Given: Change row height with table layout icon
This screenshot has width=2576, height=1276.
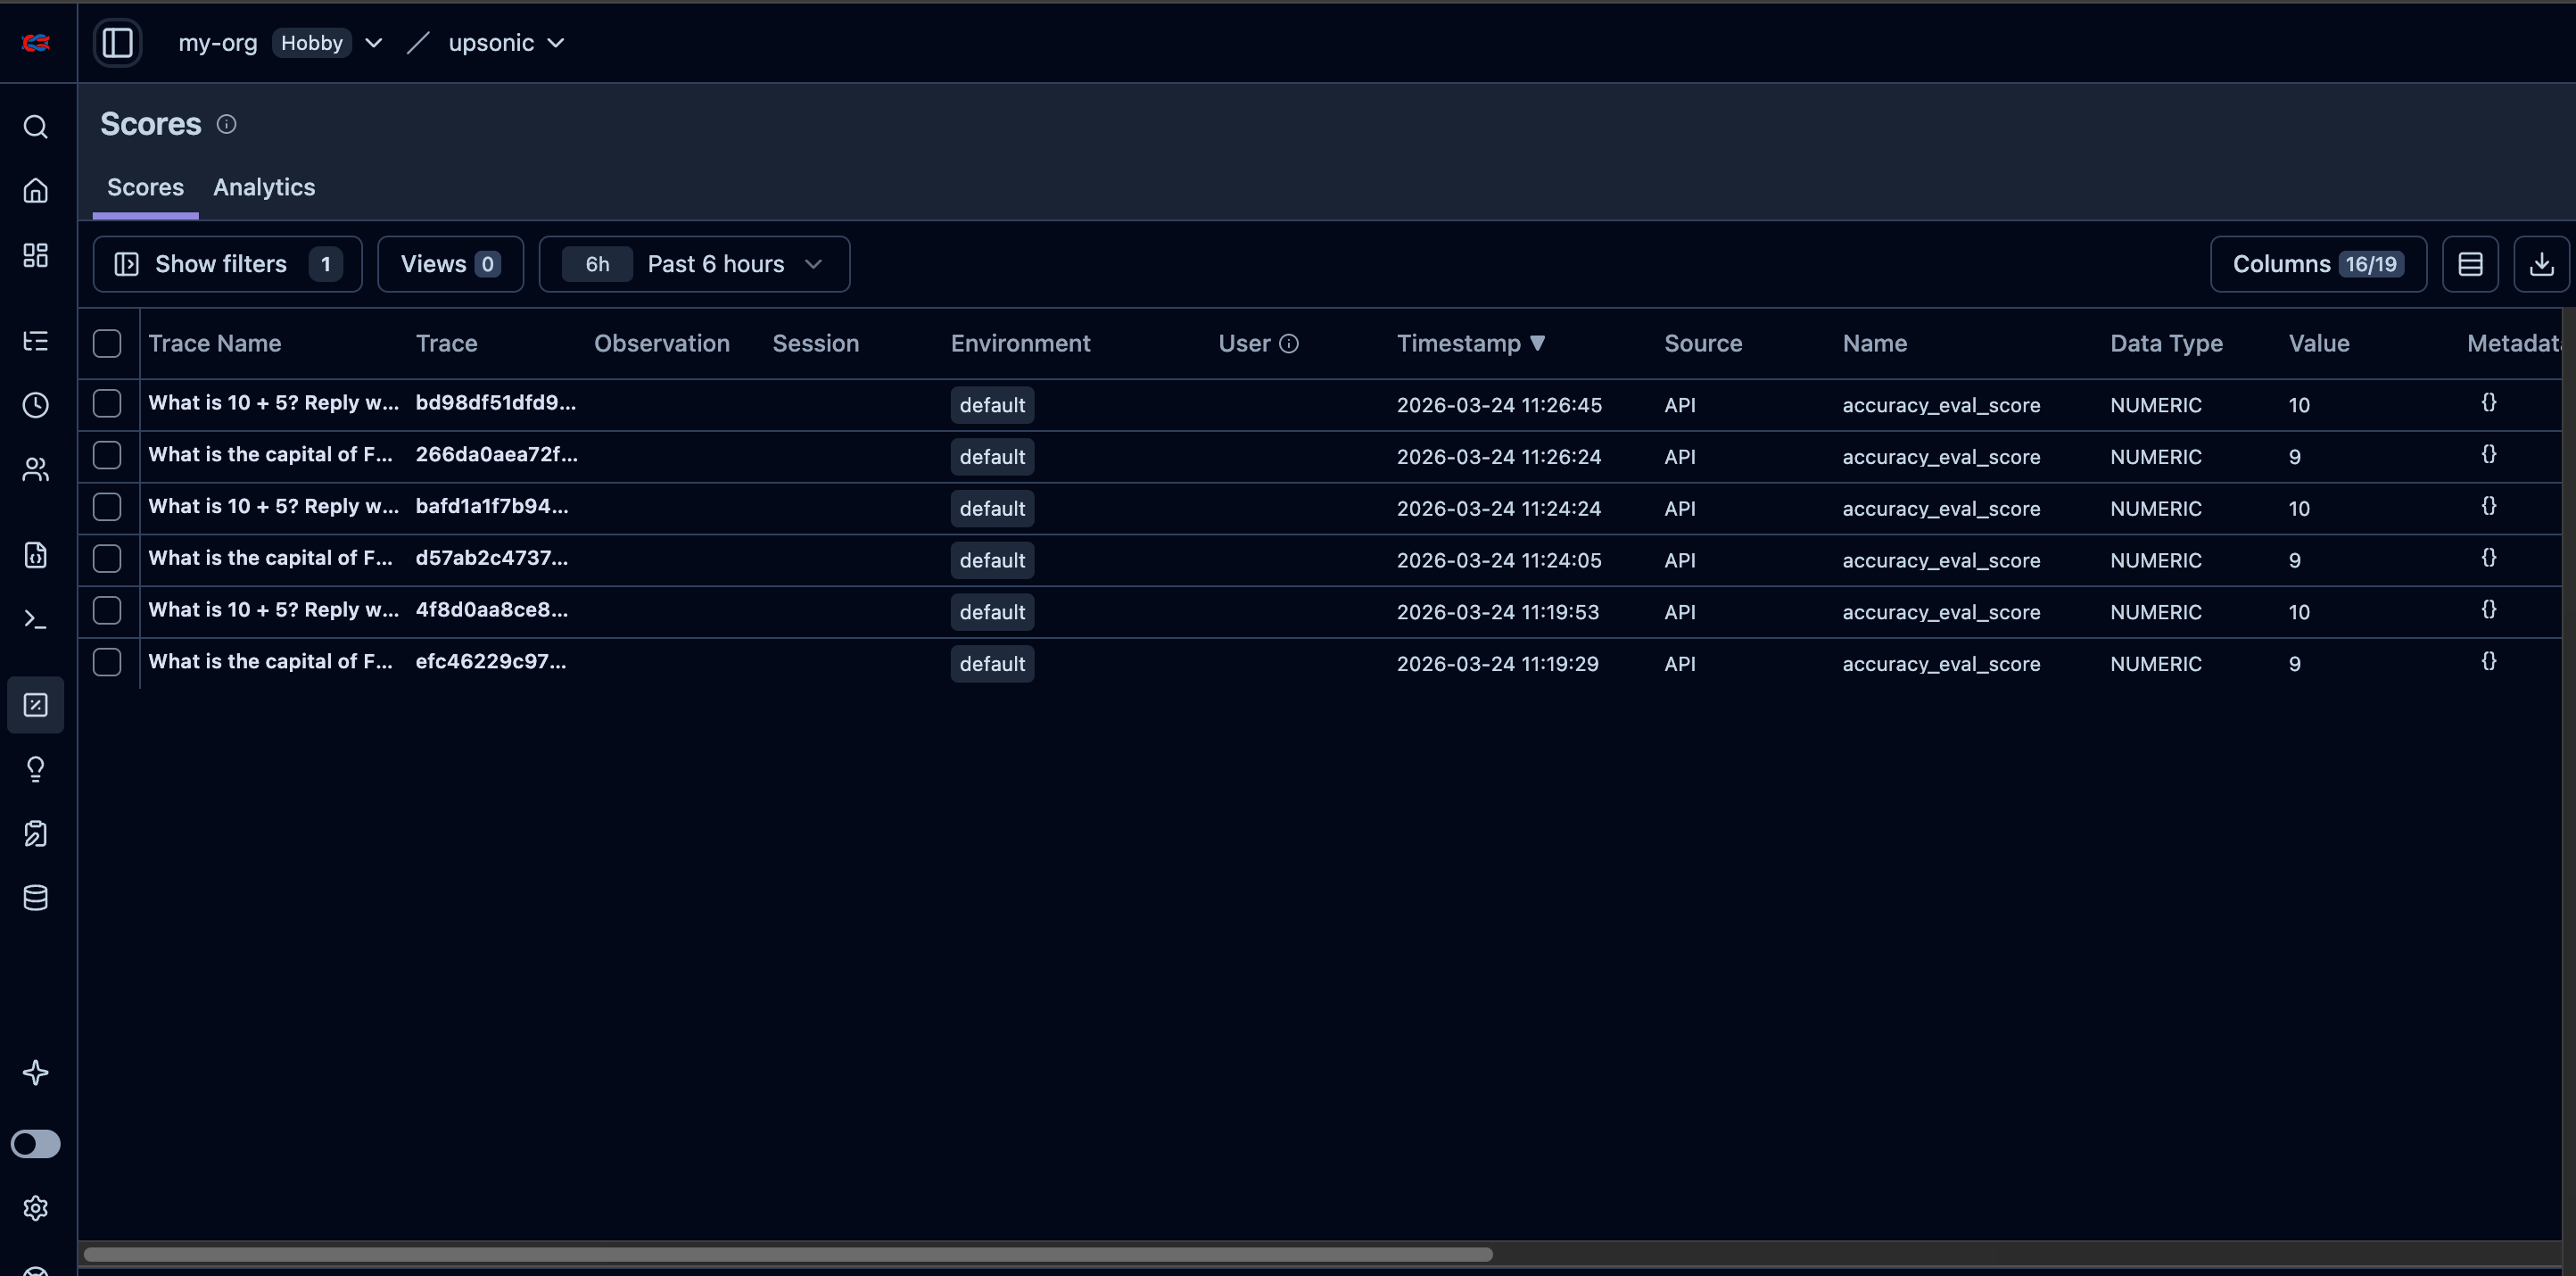Looking at the screenshot, I should (x=2470, y=264).
